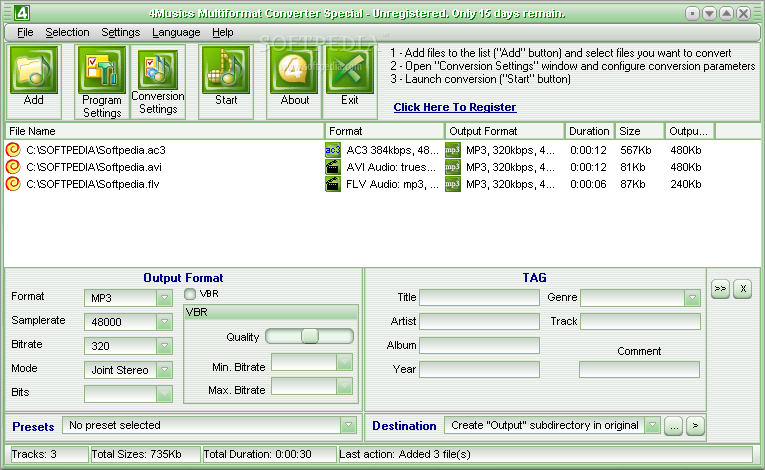The image size is (765, 470).
Task: Expand the Min. Bitrate dropdown
Action: [x=344, y=362]
